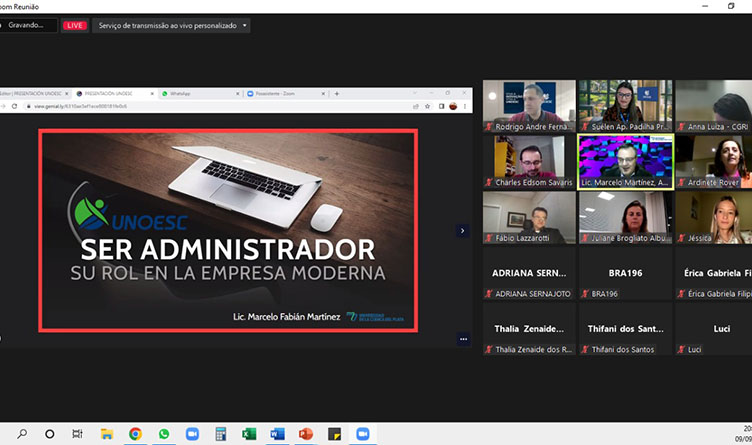Open a new browser tab with plus

click(337, 93)
